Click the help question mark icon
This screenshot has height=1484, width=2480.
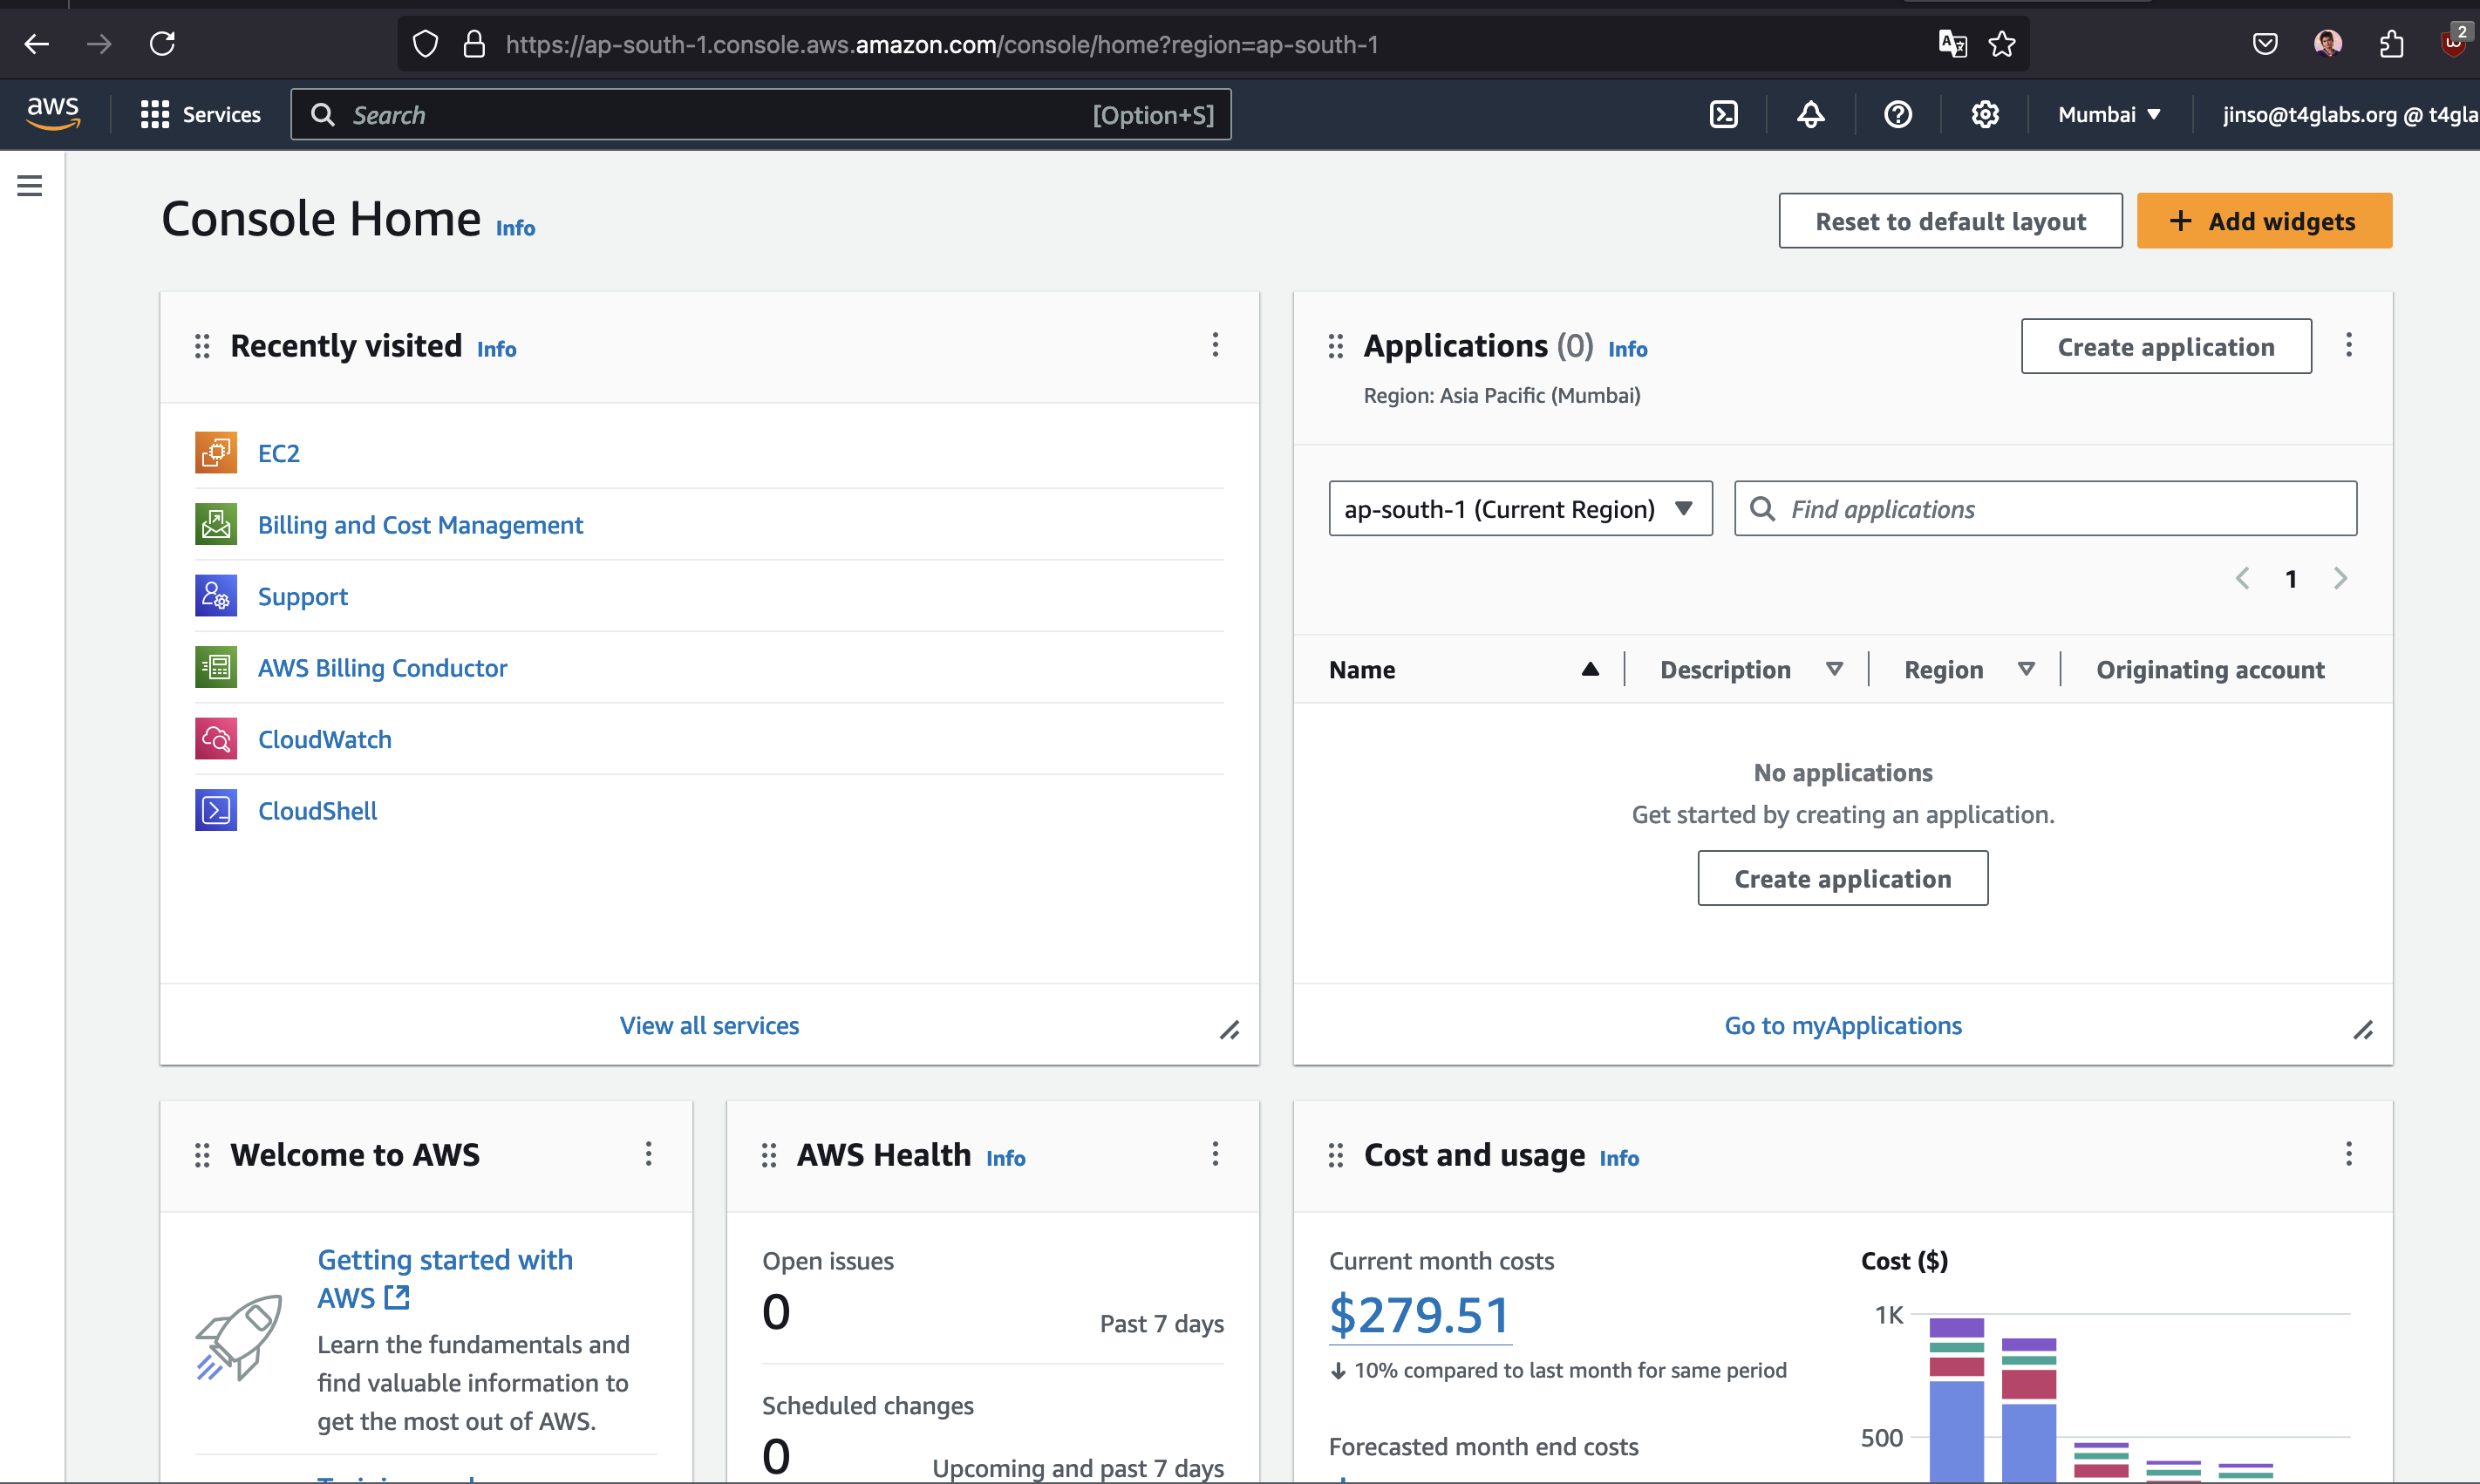click(1897, 114)
